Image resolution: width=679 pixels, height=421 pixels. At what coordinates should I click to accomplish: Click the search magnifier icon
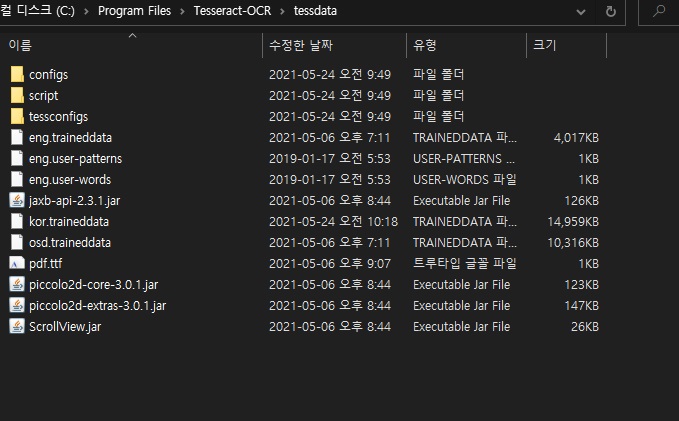[x=659, y=11]
